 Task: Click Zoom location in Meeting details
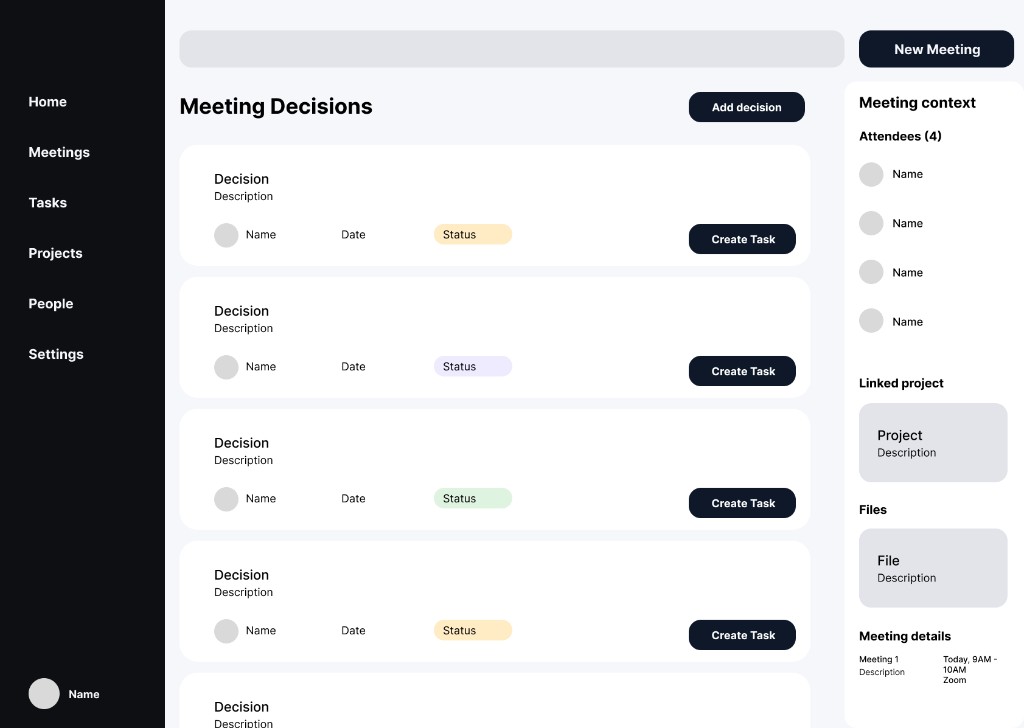point(954,680)
